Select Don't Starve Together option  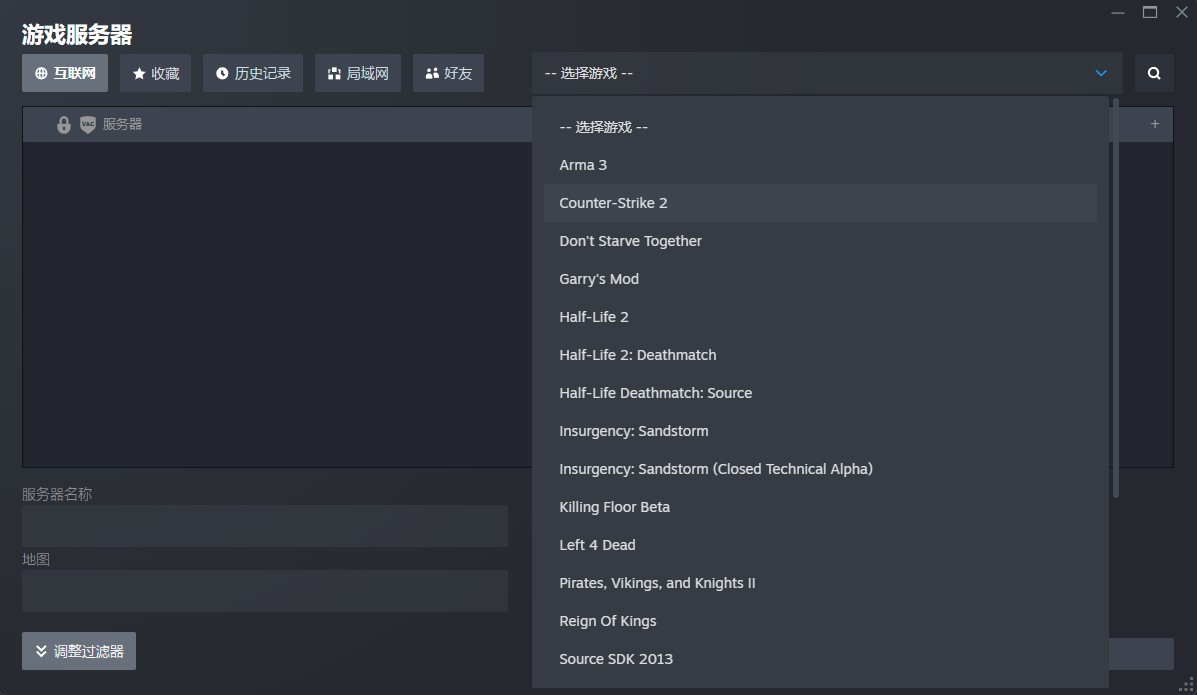pos(630,241)
